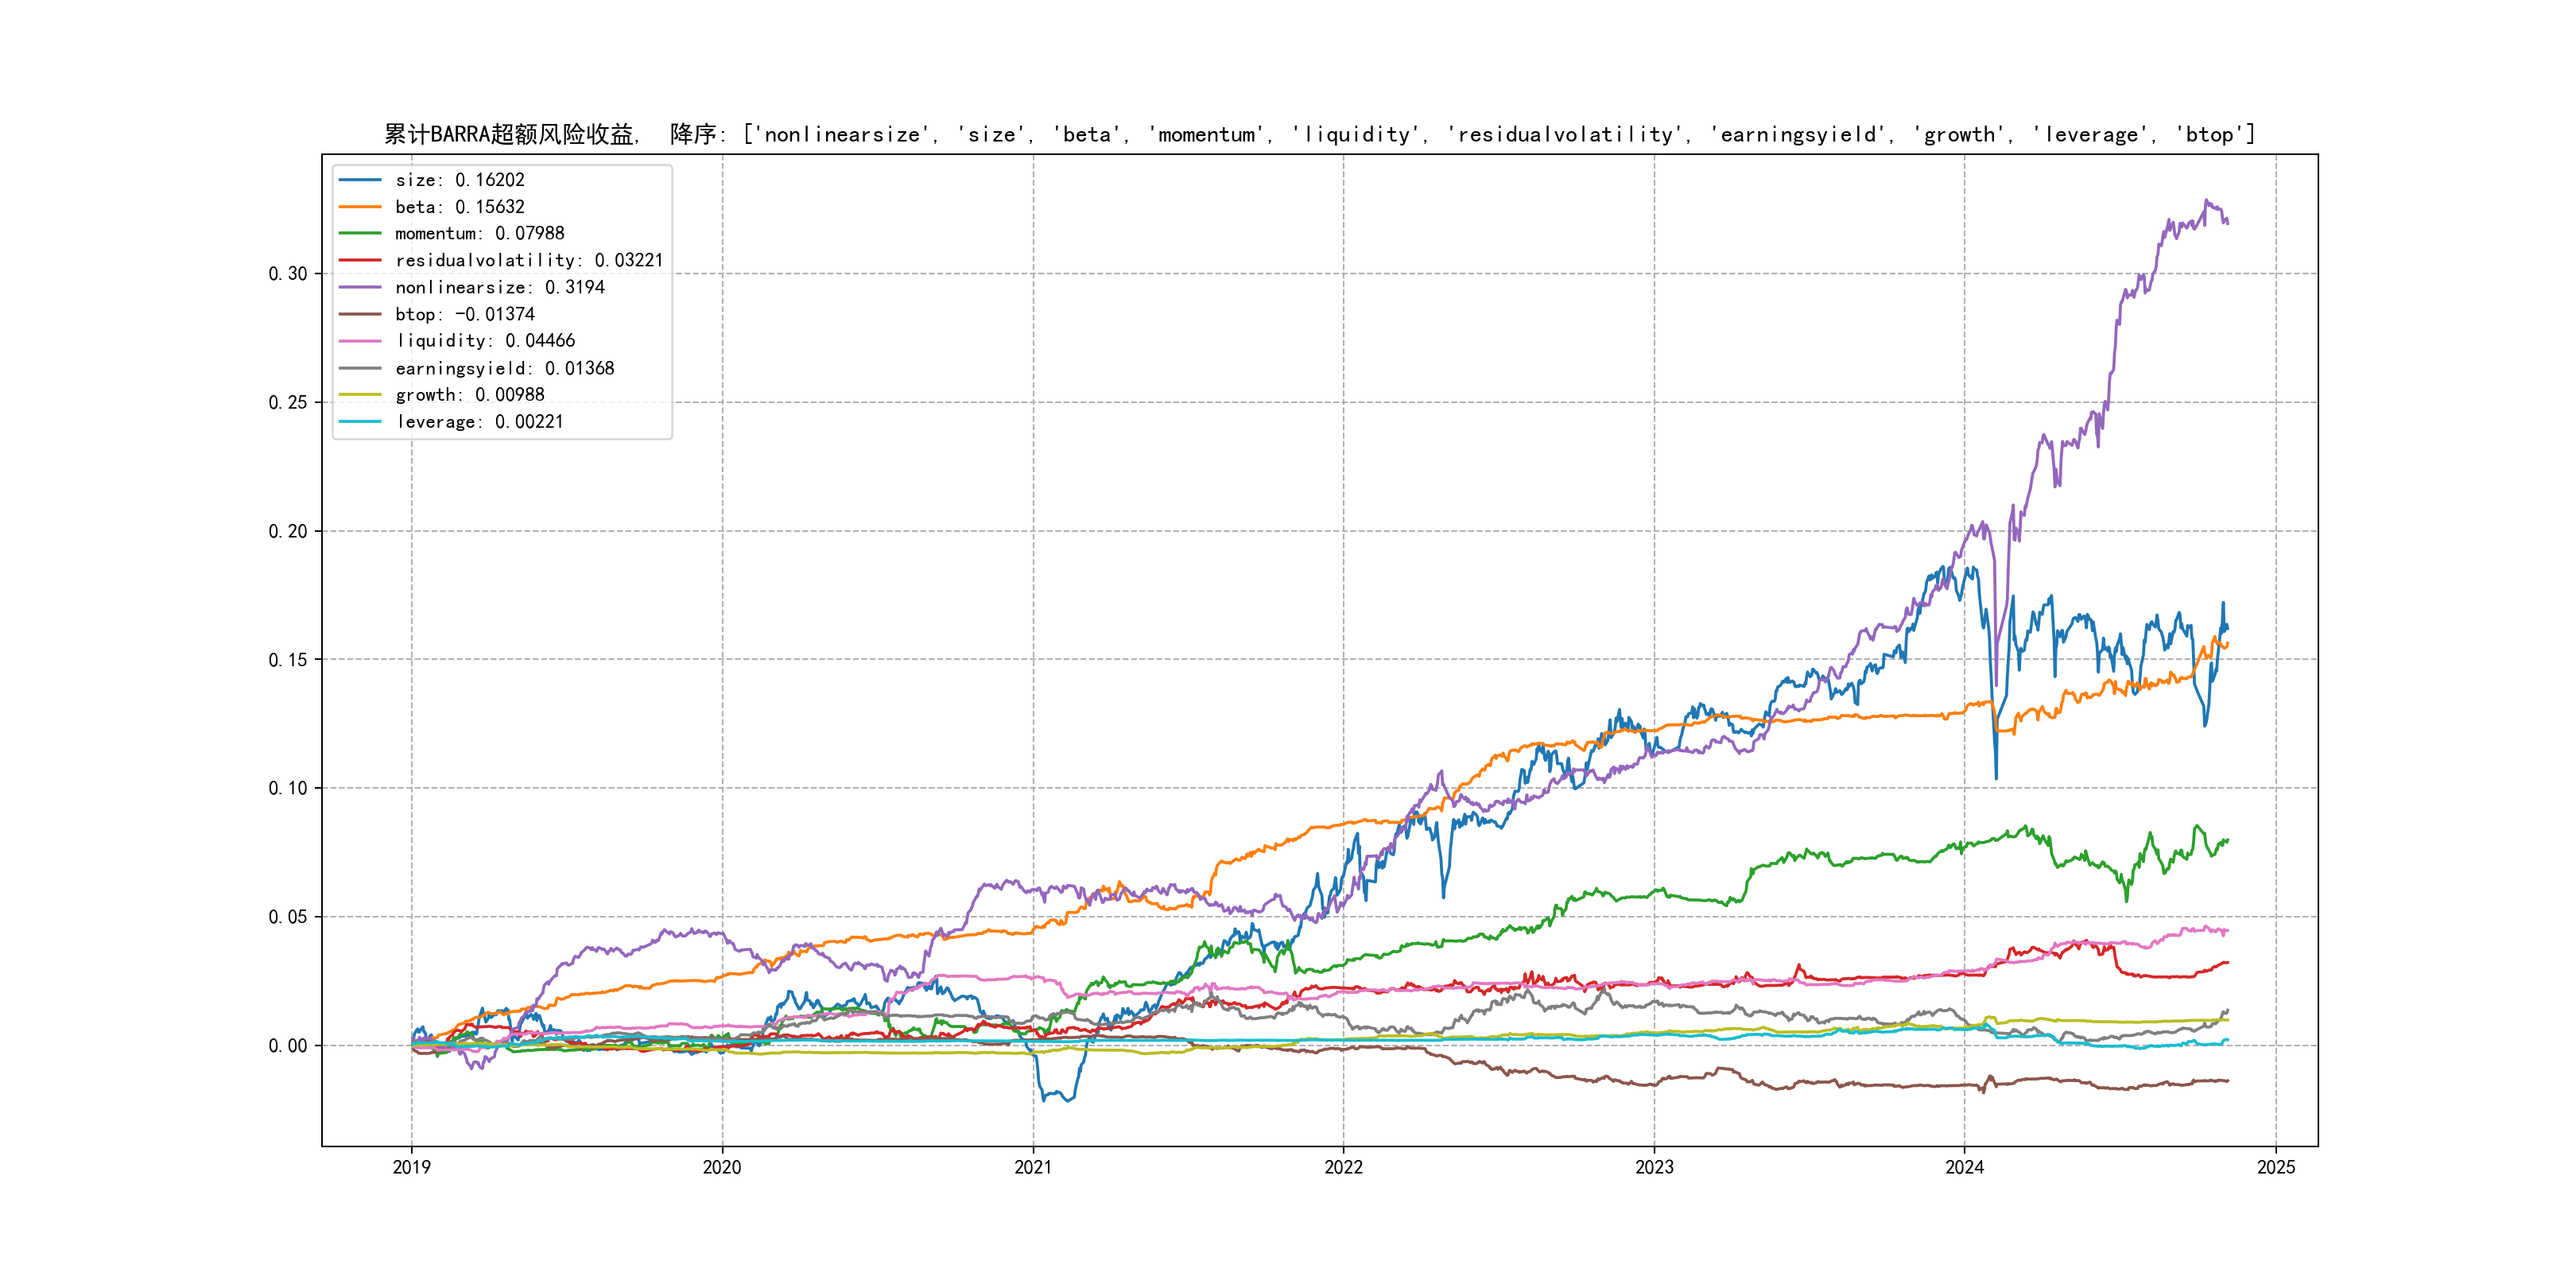
Task: Click the 2022 x-axis tick label
Action: [1343, 1167]
